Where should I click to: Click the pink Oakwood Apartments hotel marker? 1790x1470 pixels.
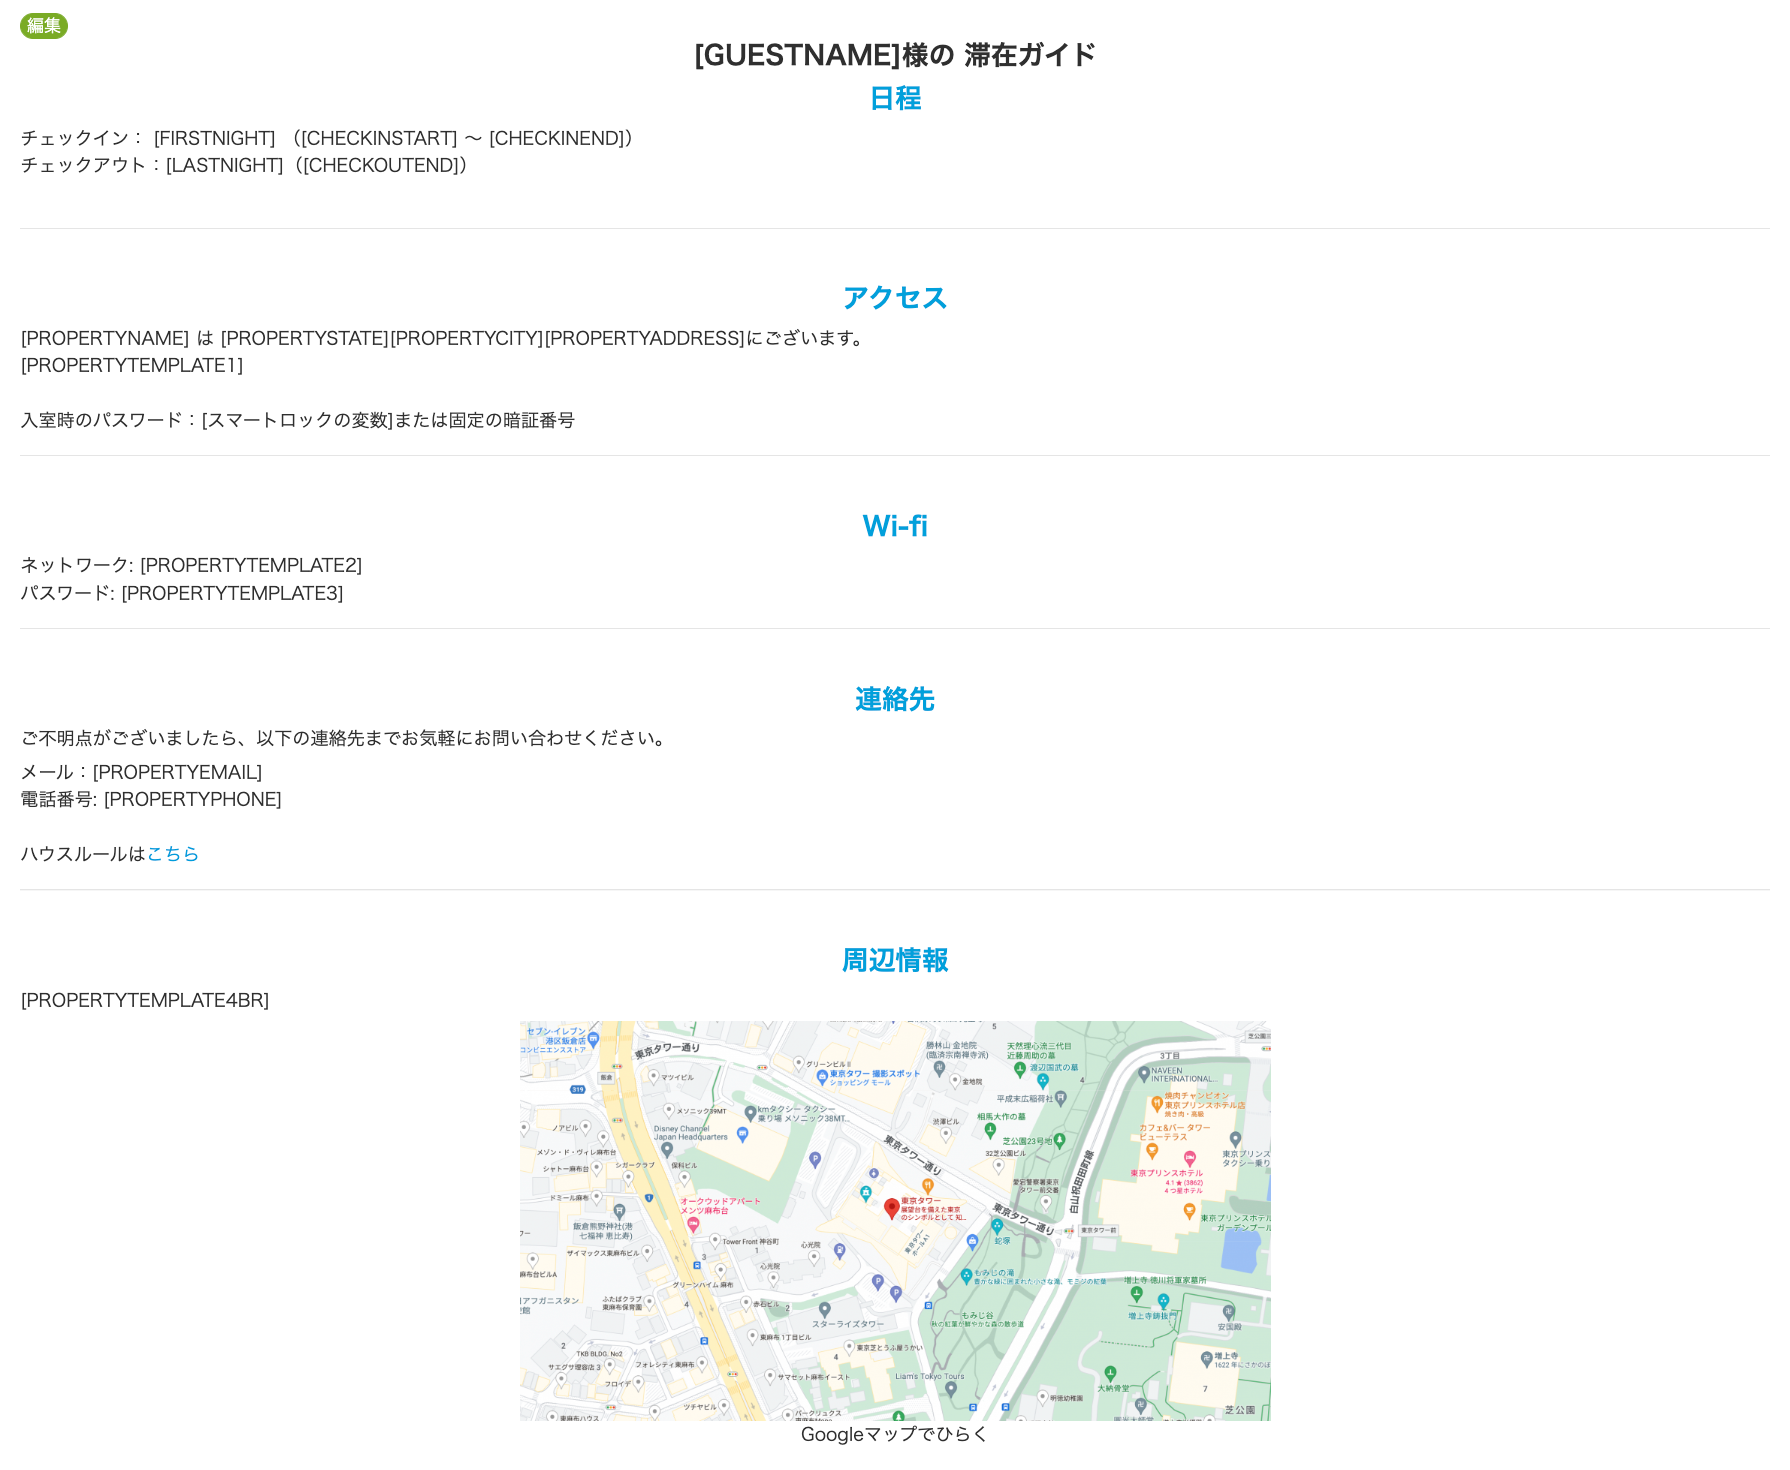tap(692, 1224)
